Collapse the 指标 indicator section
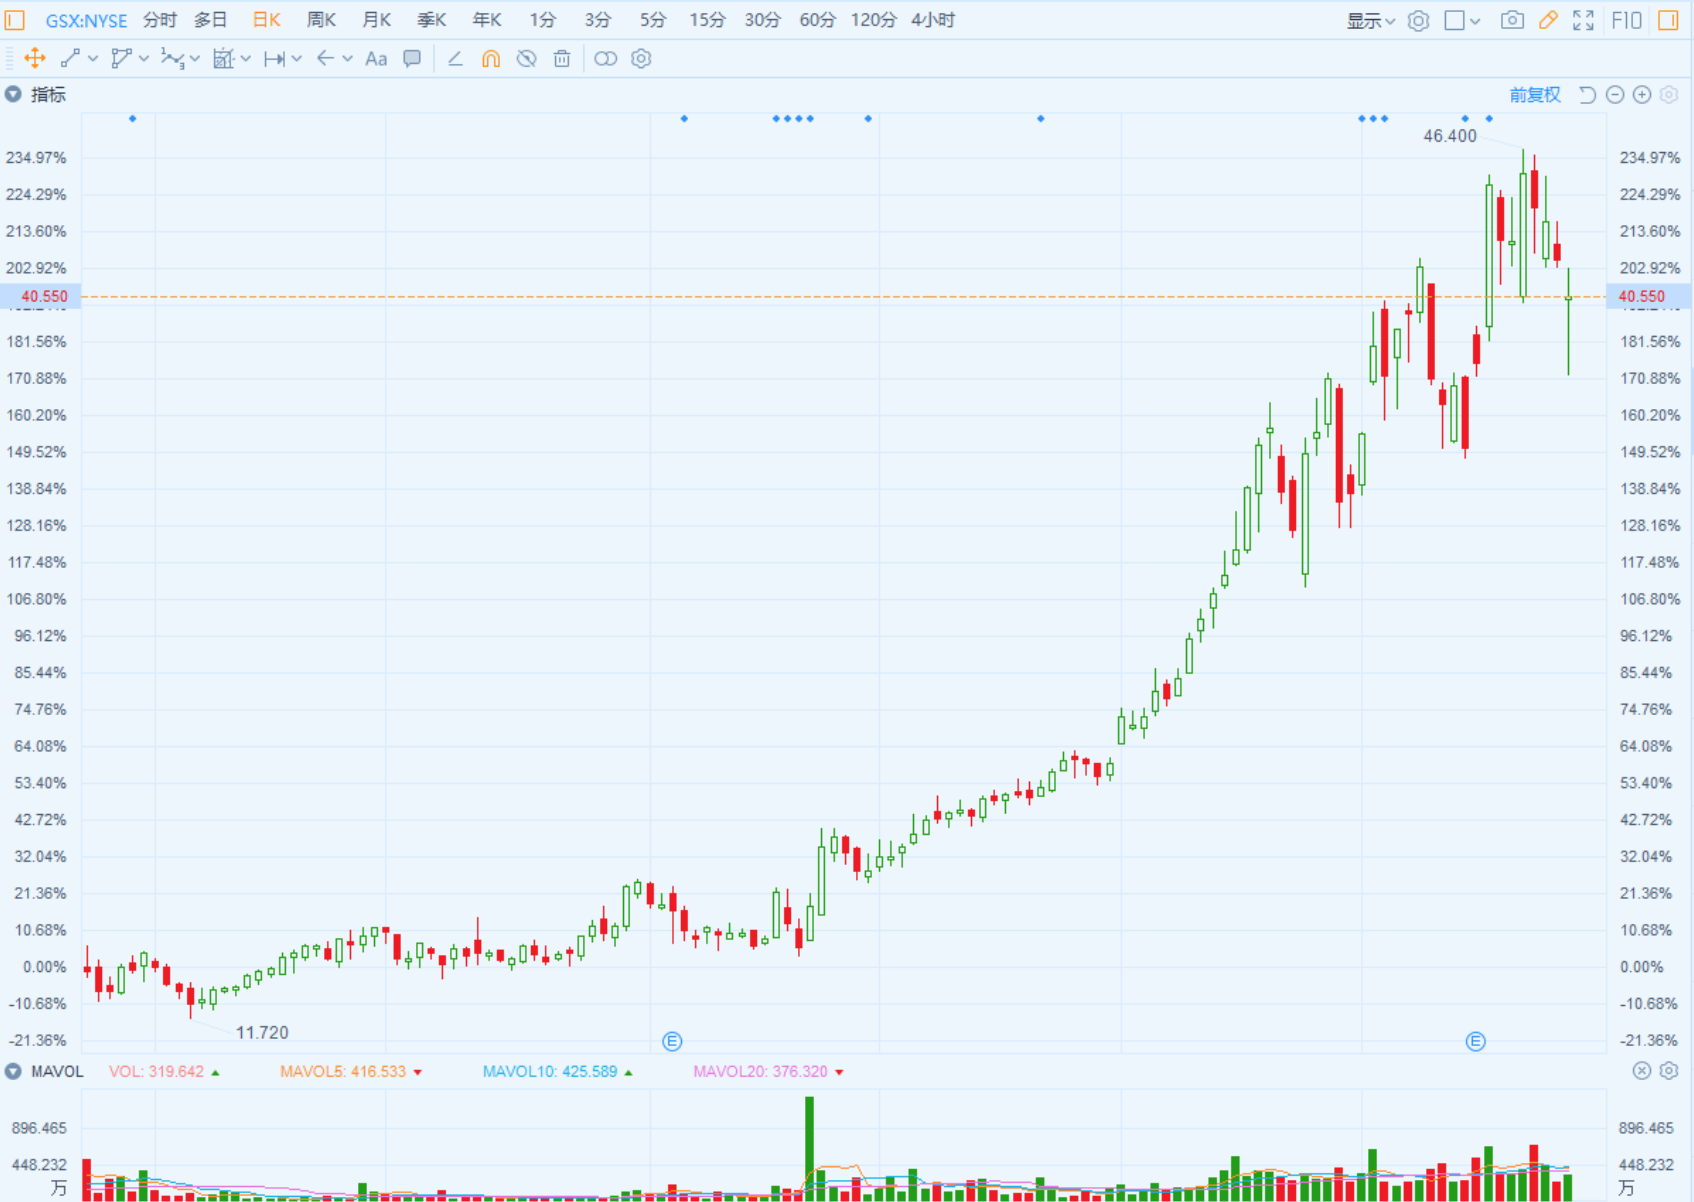Screen dimensions: 1694x1202 (13, 95)
